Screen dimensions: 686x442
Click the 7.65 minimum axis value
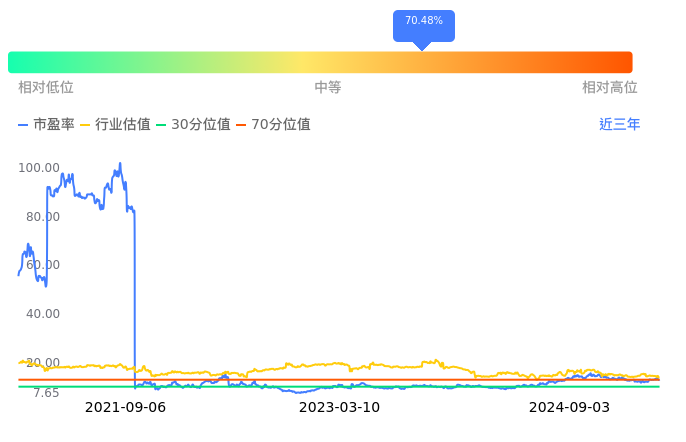tap(46, 393)
